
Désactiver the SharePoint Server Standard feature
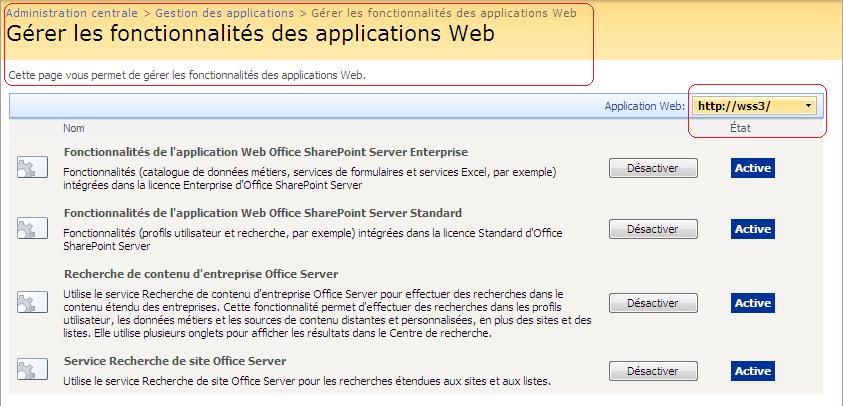653,229
